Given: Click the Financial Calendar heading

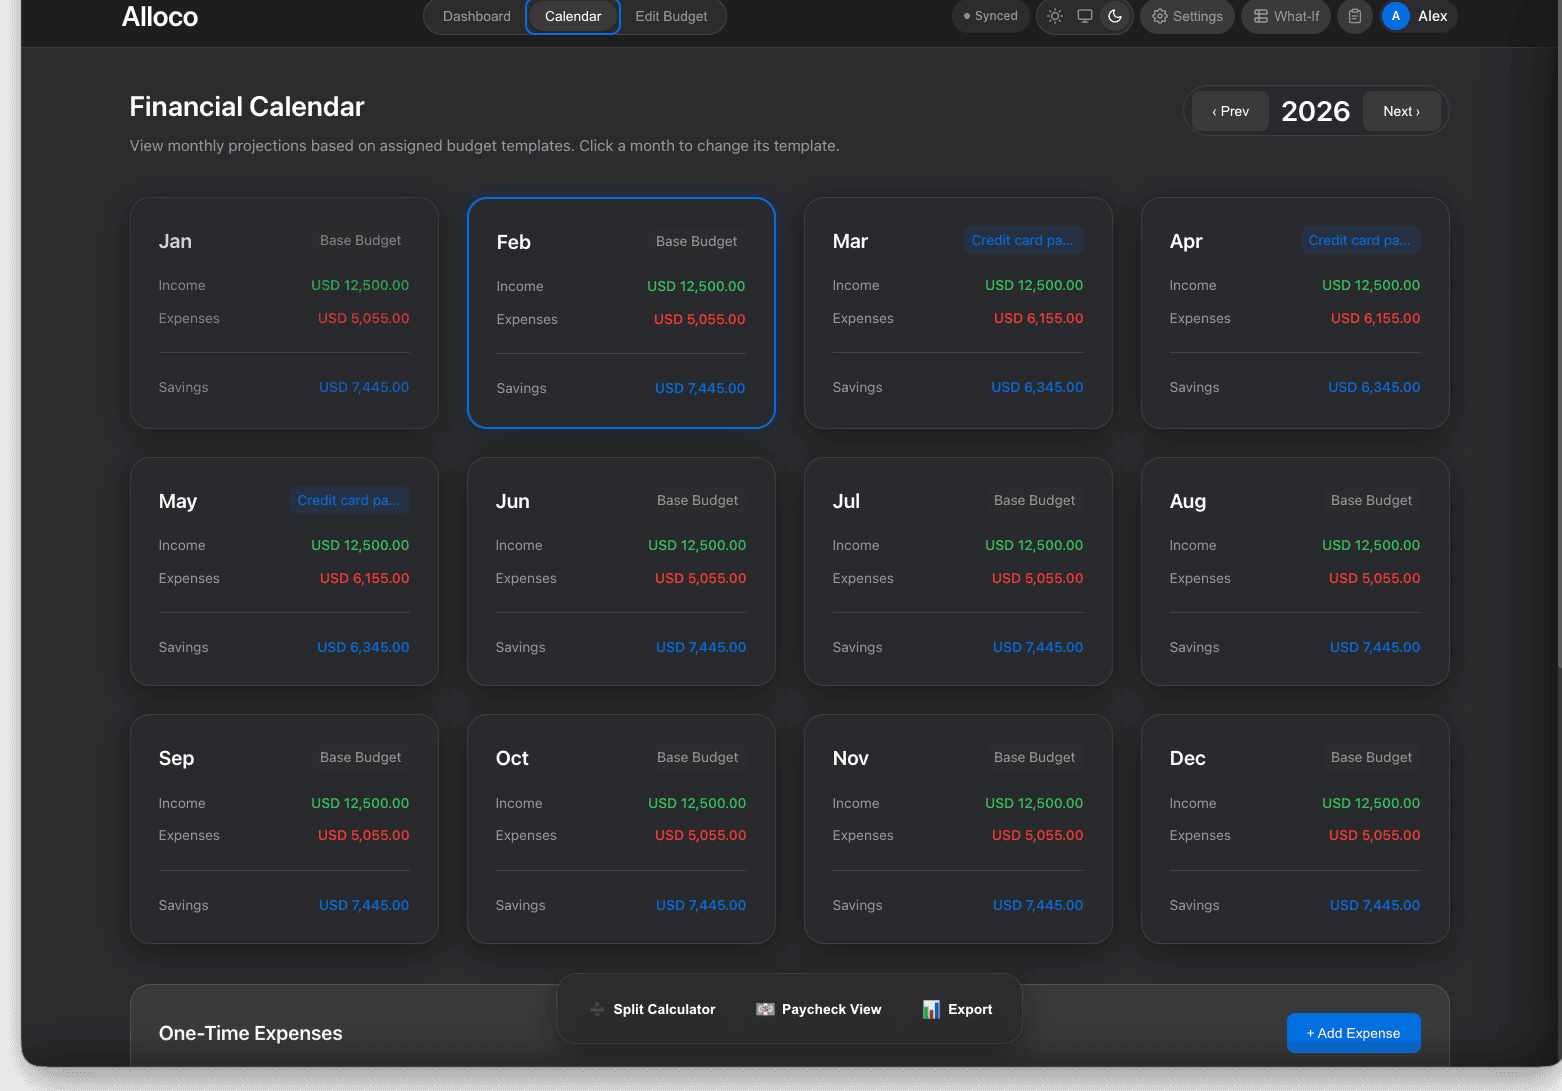Looking at the screenshot, I should pyautogui.click(x=247, y=106).
